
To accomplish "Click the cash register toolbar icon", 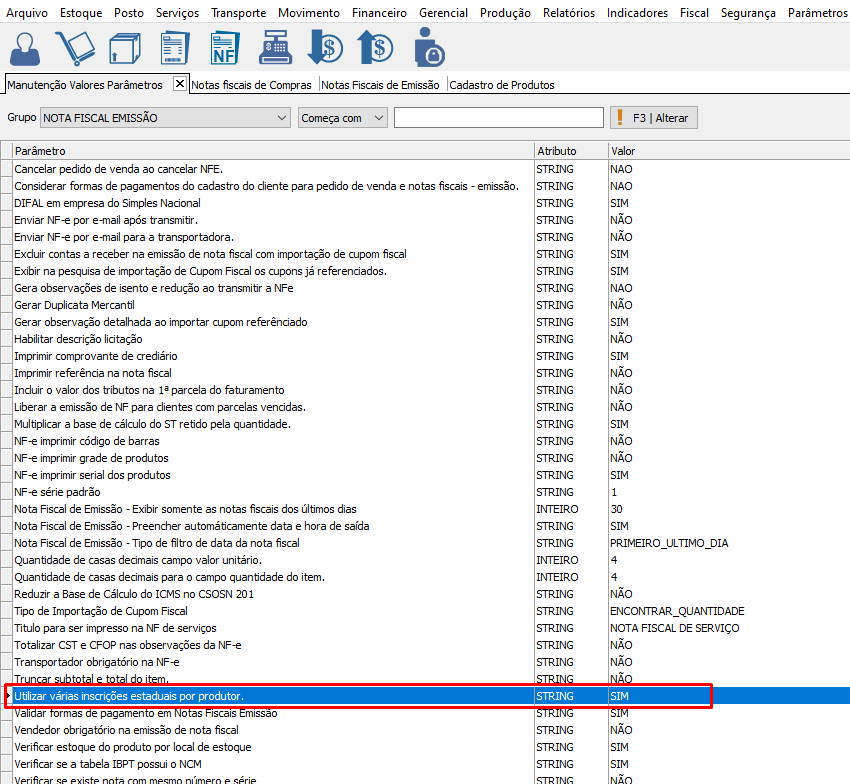I will (x=274, y=47).
